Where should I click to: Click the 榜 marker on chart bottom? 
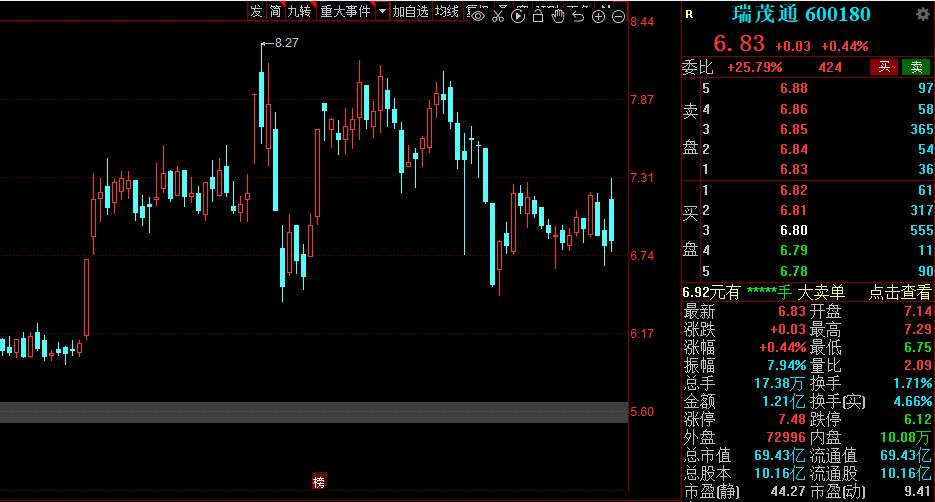pos(319,482)
